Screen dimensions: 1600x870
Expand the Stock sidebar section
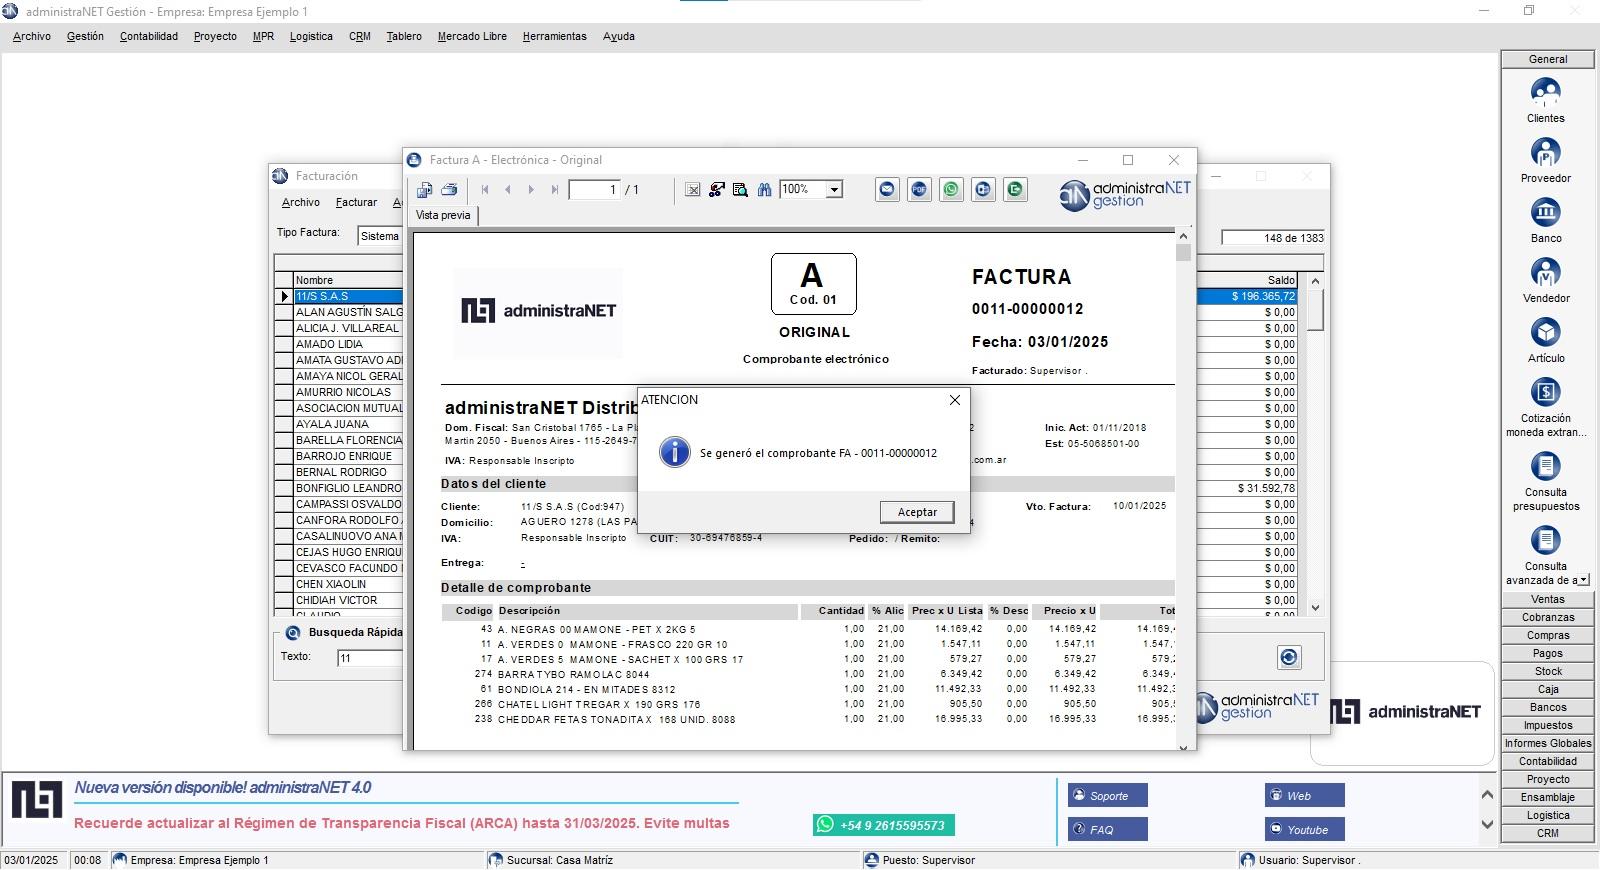click(x=1547, y=671)
